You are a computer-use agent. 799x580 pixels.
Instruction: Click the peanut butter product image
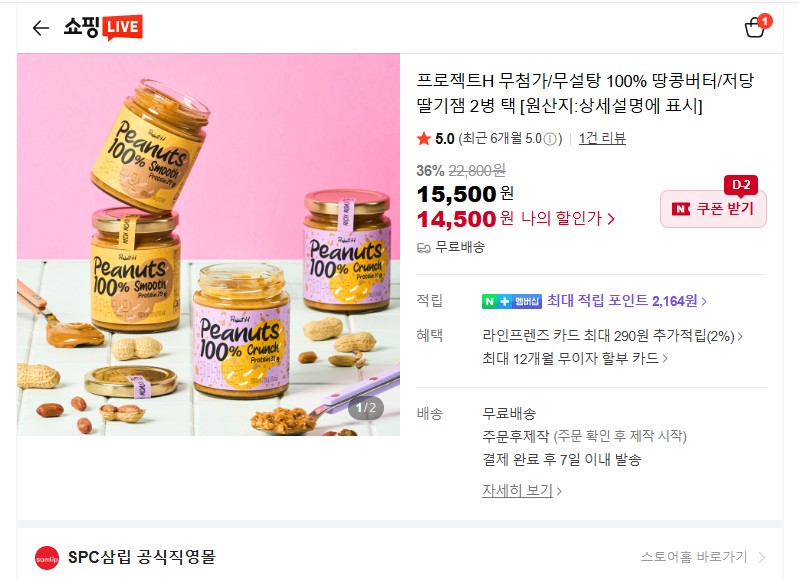(208, 245)
